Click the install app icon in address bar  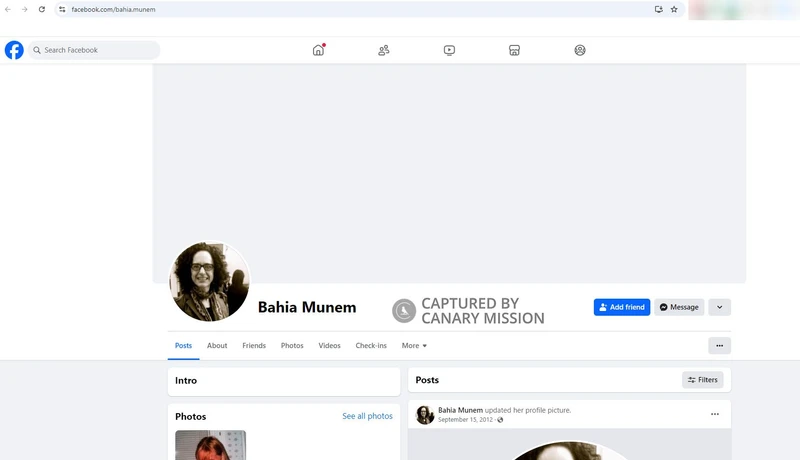coord(659,9)
